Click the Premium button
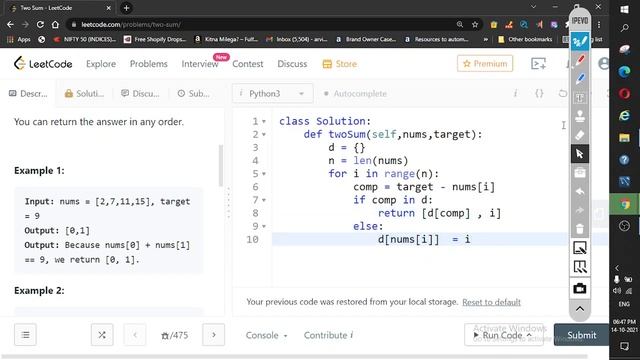Image resolution: width=640 pixels, height=360 pixels. point(485,64)
